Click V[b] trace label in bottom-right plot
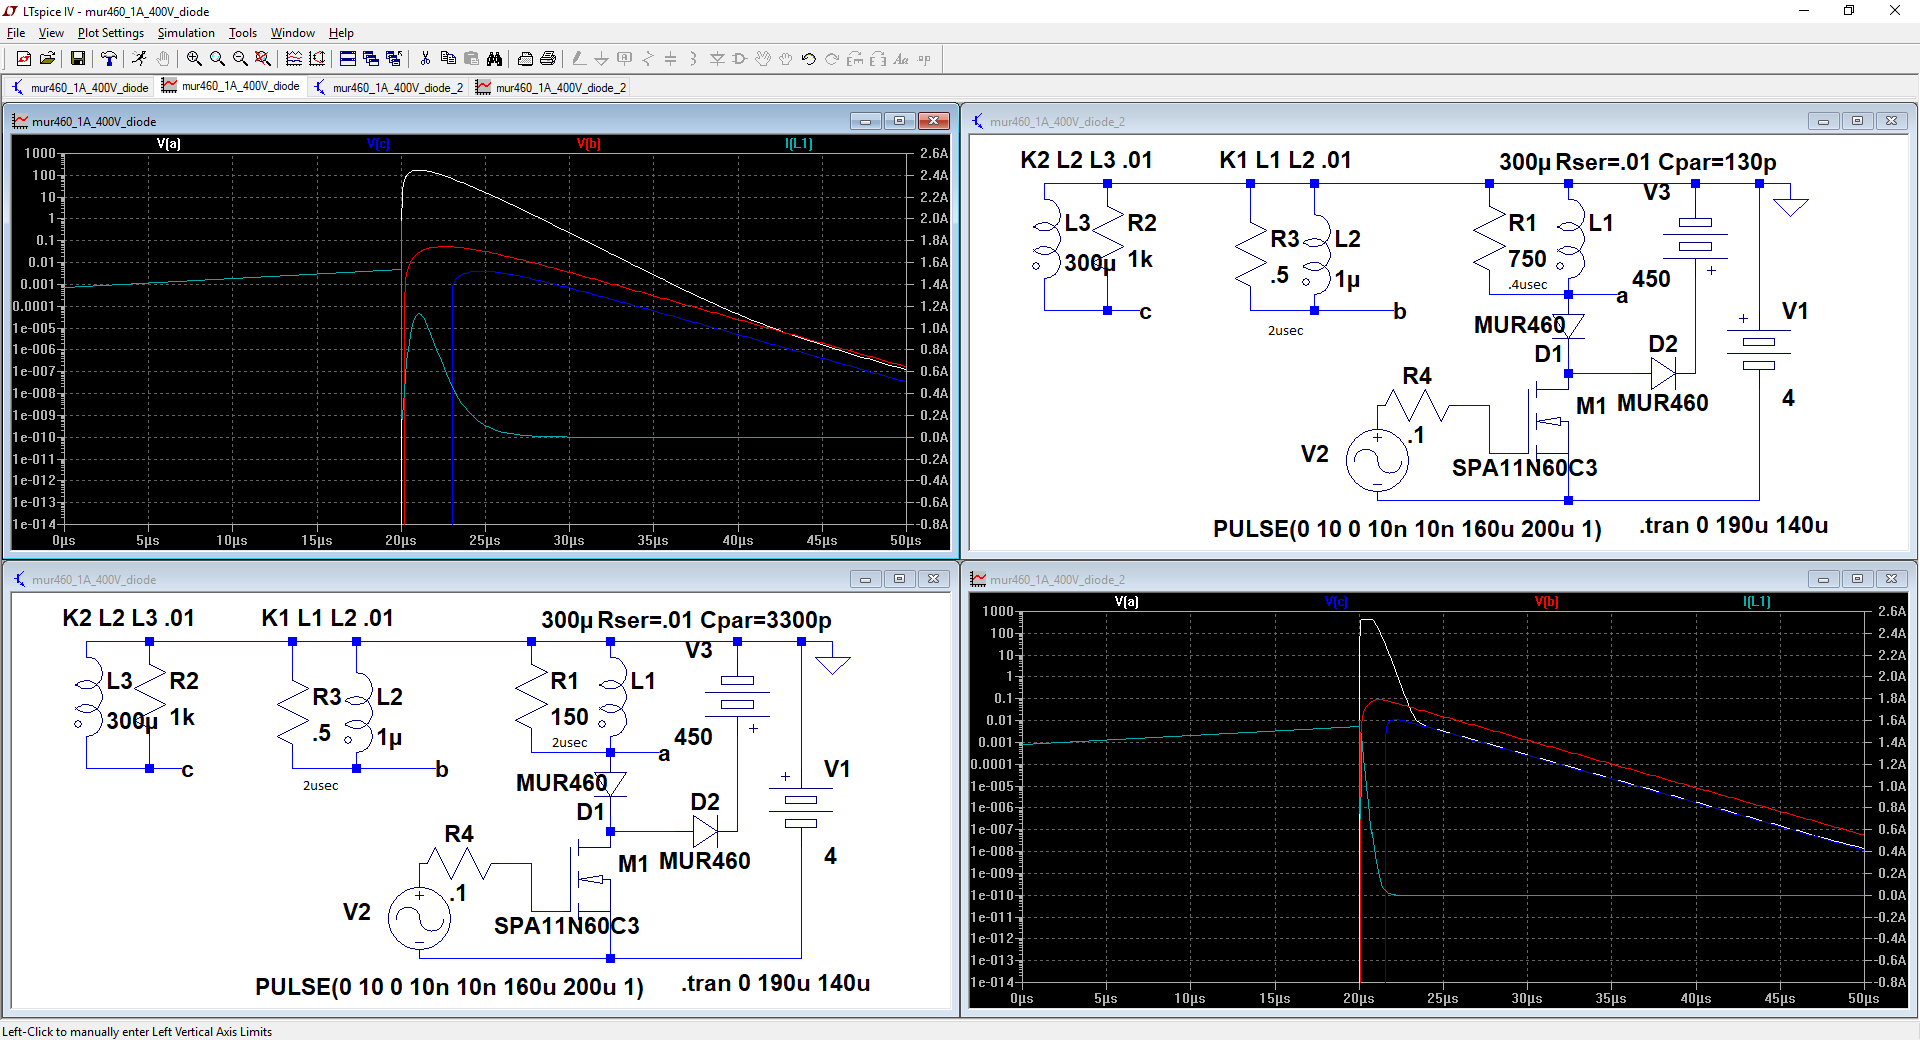1920x1040 pixels. coord(1546,602)
